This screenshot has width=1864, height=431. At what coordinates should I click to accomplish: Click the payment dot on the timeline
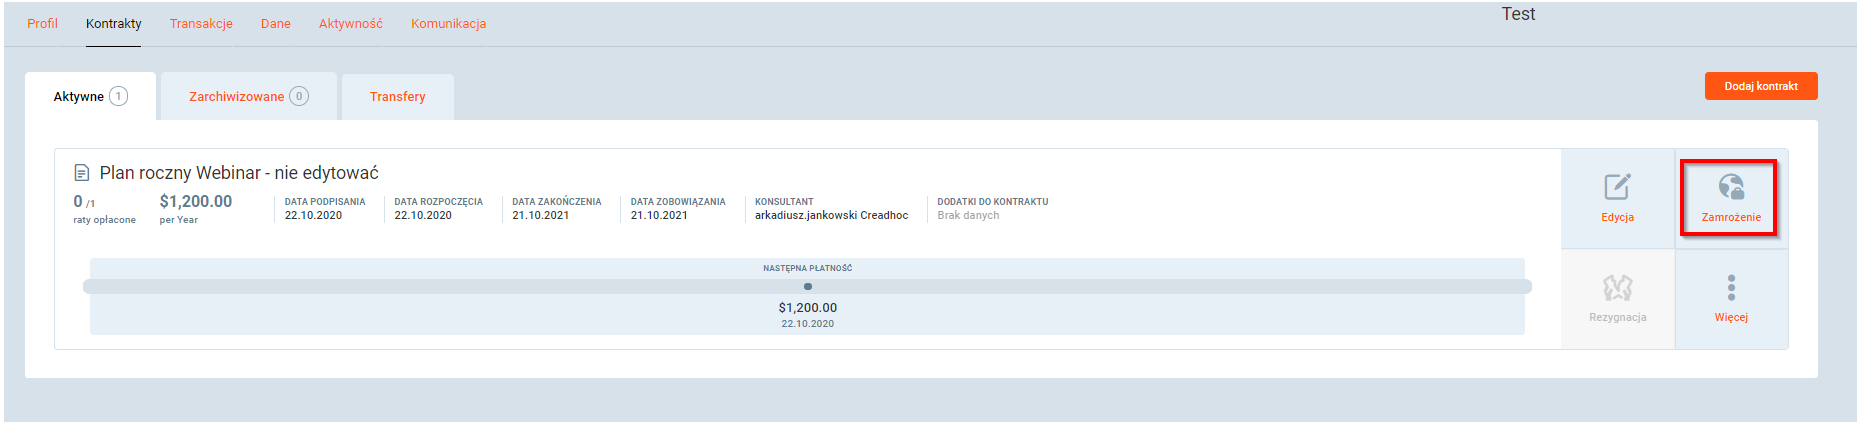tap(808, 287)
